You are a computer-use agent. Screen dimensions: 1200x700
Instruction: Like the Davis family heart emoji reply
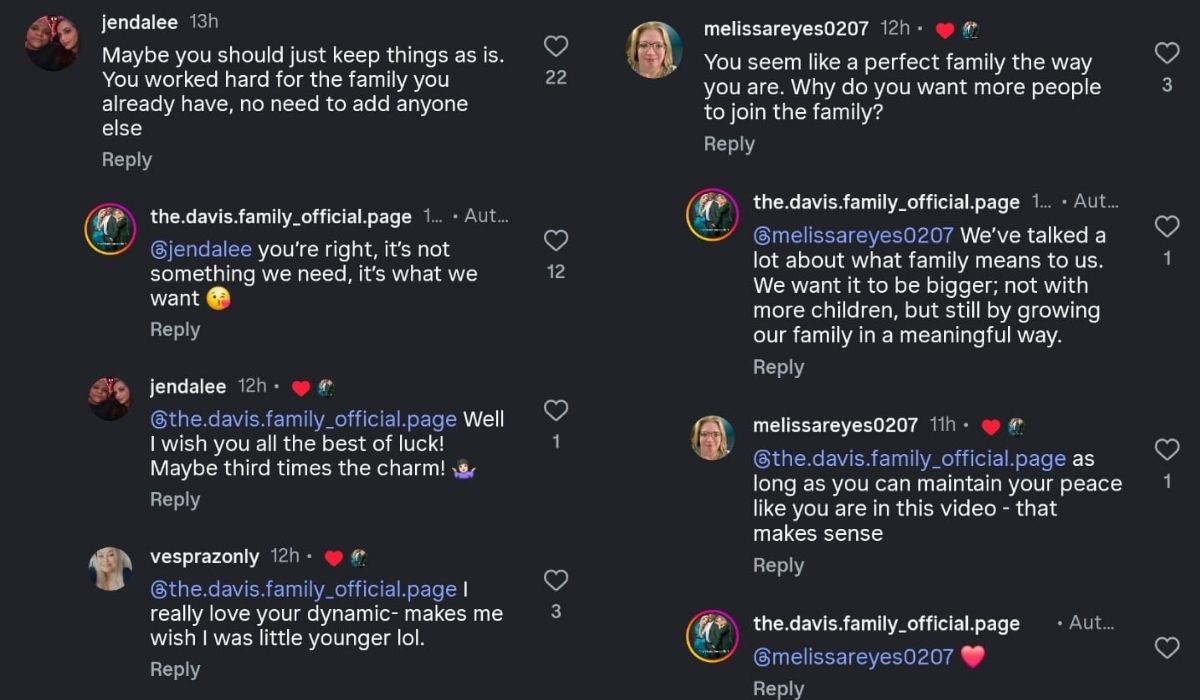tap(1166, 647)
